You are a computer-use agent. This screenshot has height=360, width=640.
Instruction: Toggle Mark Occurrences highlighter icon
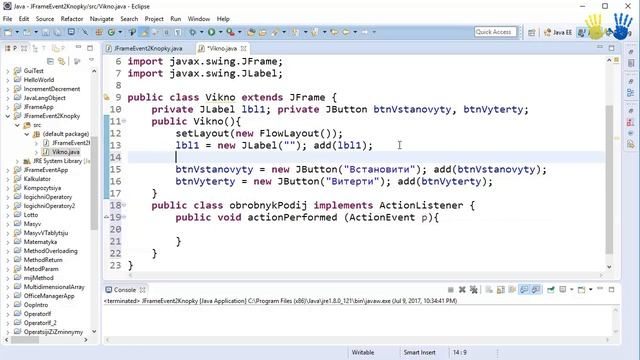coord(144,32)
